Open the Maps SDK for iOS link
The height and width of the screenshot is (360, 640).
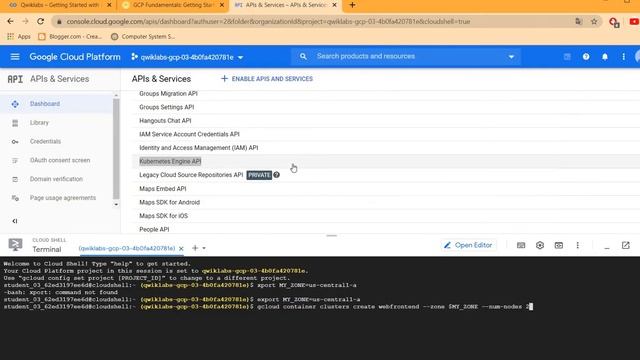pos(163,216)
